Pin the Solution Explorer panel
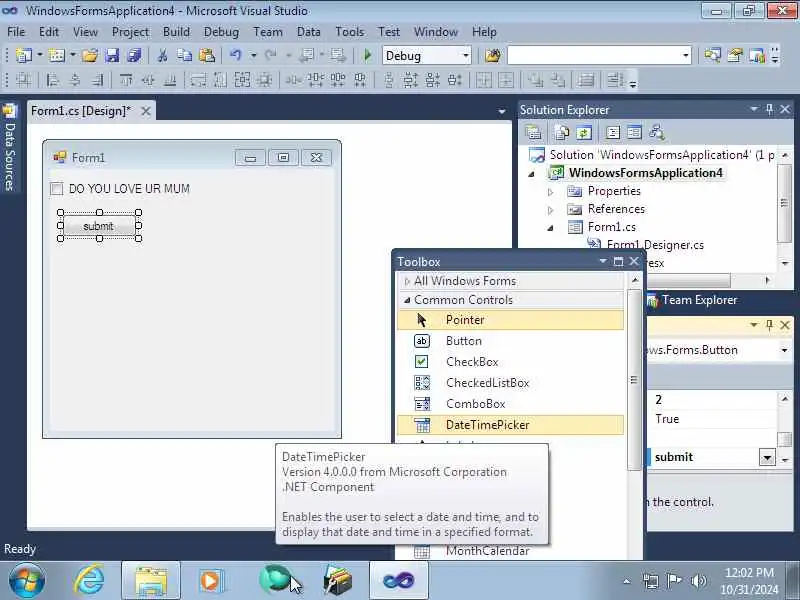Image resolution: width=800 pixels, height=600 pixels. point(769,109)
